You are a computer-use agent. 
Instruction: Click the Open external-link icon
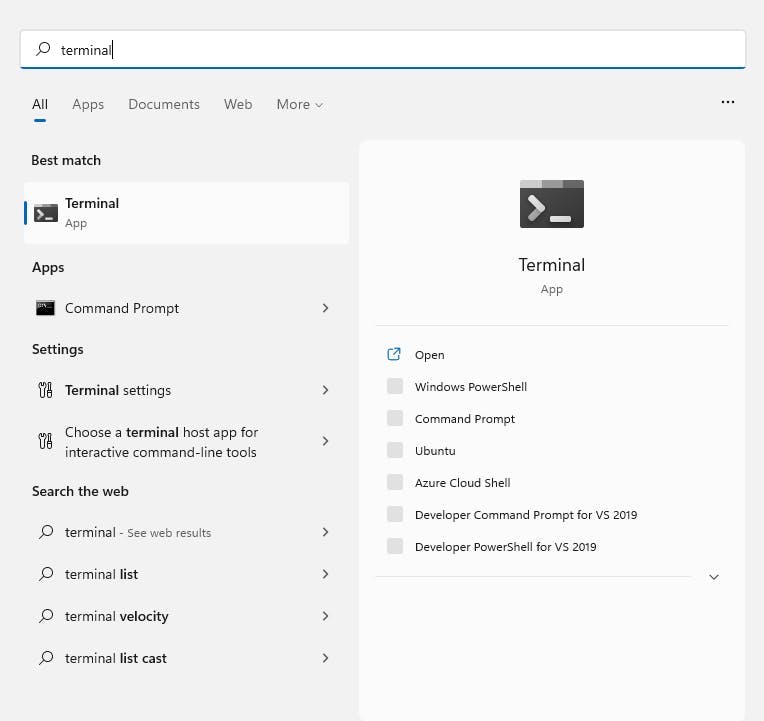coord(394,354)
